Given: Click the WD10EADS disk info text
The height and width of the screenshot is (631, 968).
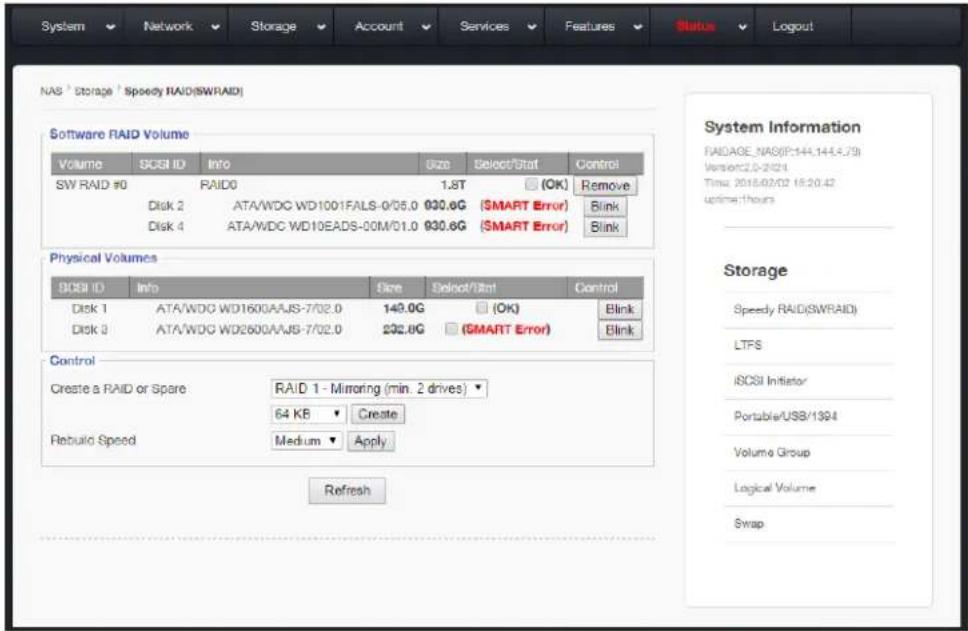Looking at the screenshot, I should pyautogui.click(x=322, y=227).
